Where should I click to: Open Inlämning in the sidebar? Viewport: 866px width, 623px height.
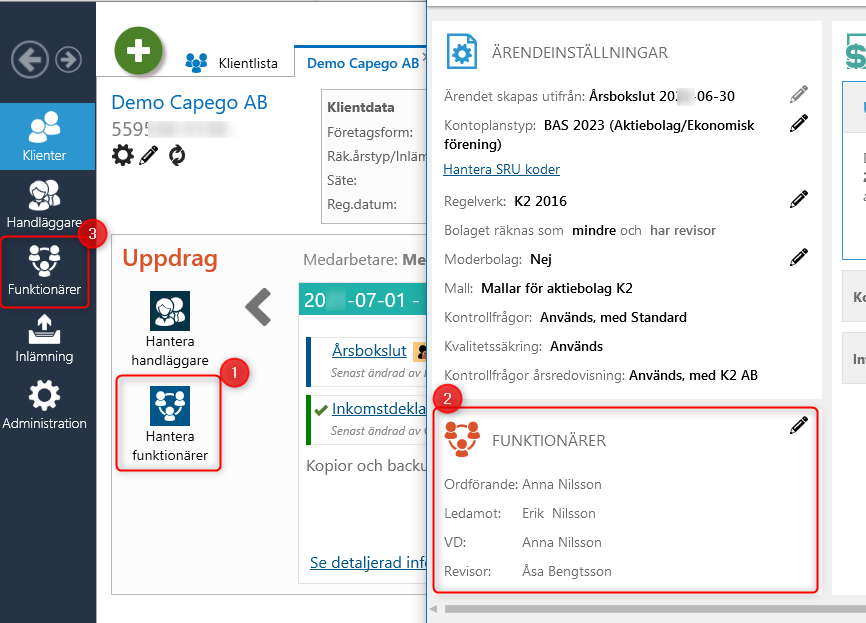[x=44, y=339]
